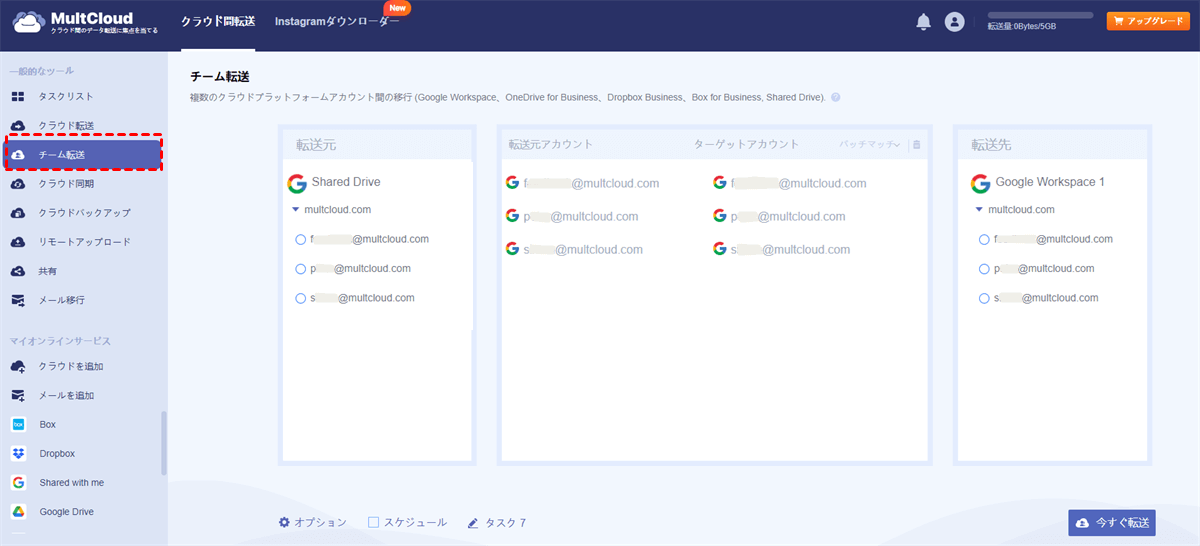Click the クラウド転送 cloud icon
1200x546 pixels.
[x=18, y=126]
